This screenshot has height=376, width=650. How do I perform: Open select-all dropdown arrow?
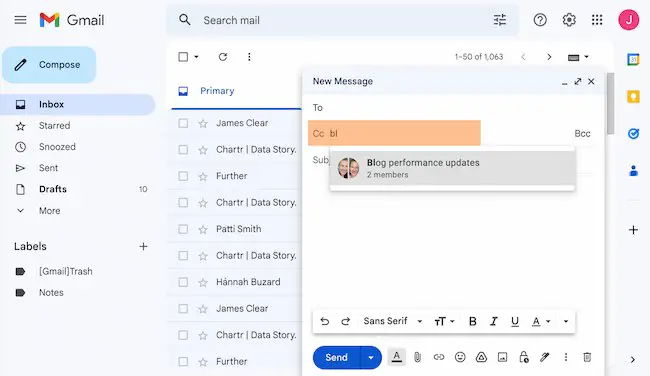point(196,57)
